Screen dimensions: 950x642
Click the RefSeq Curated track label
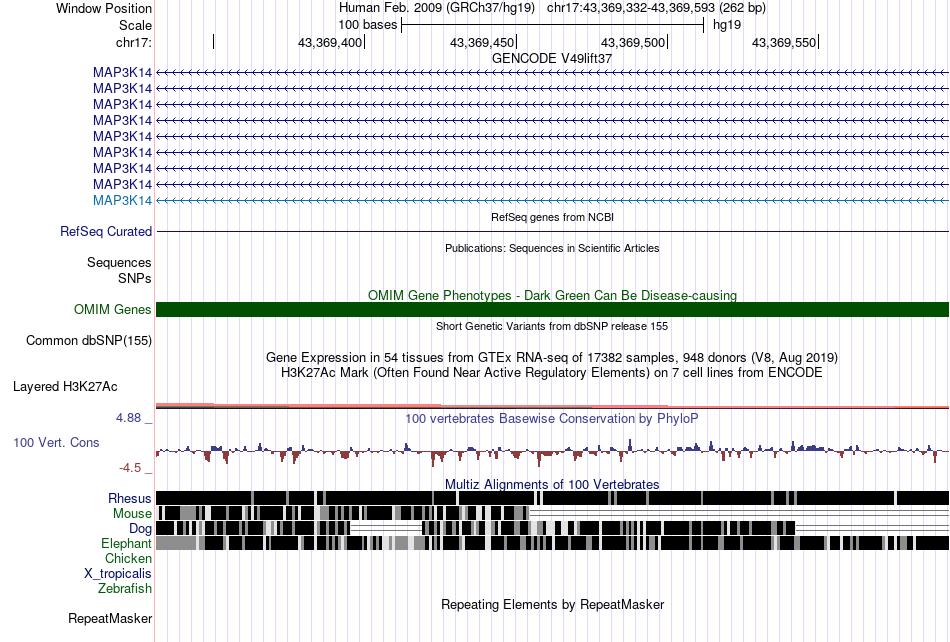click(106, 231)
